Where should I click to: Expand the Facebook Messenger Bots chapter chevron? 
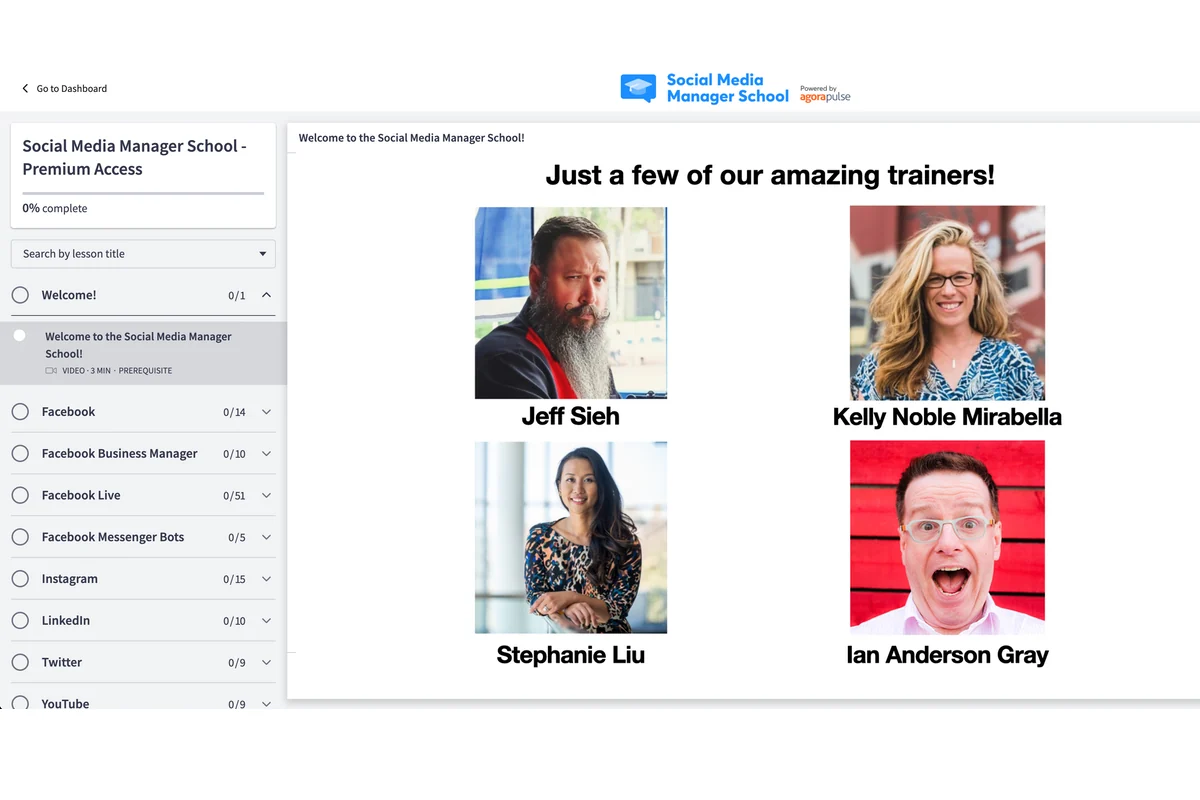(x=266, y=537)
